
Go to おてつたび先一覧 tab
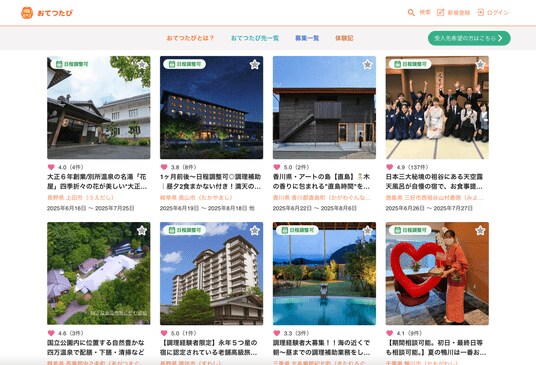tap(255, 38)
